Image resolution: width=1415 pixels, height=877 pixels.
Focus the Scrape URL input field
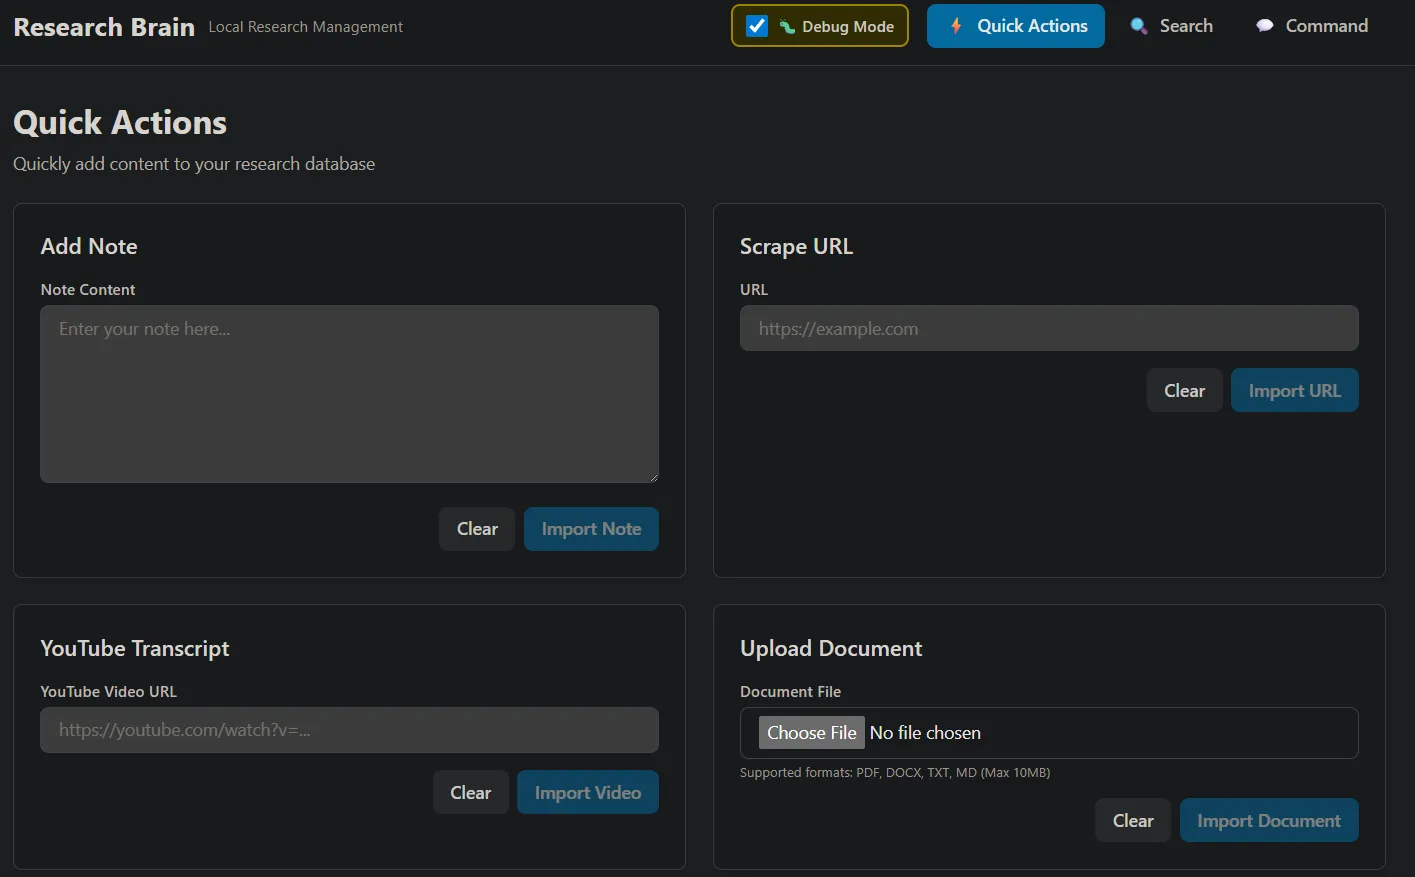(x=1049, y=328)
